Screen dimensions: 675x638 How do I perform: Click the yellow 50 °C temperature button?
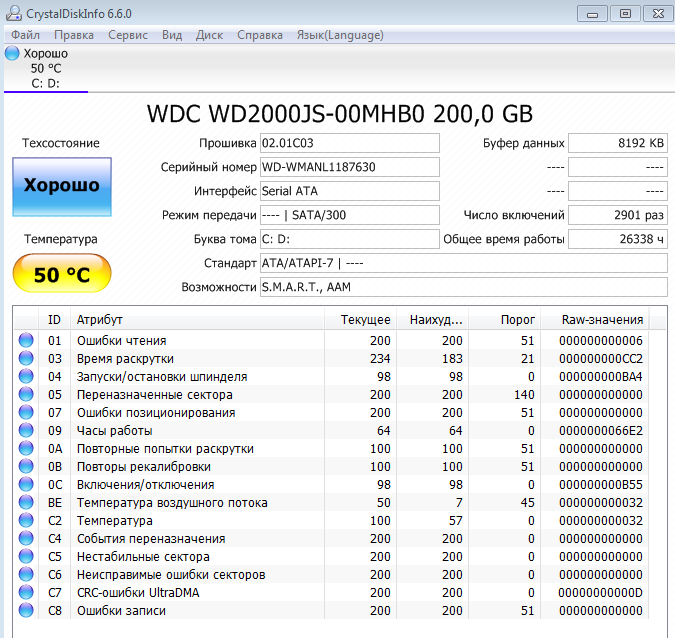(62, 273)
